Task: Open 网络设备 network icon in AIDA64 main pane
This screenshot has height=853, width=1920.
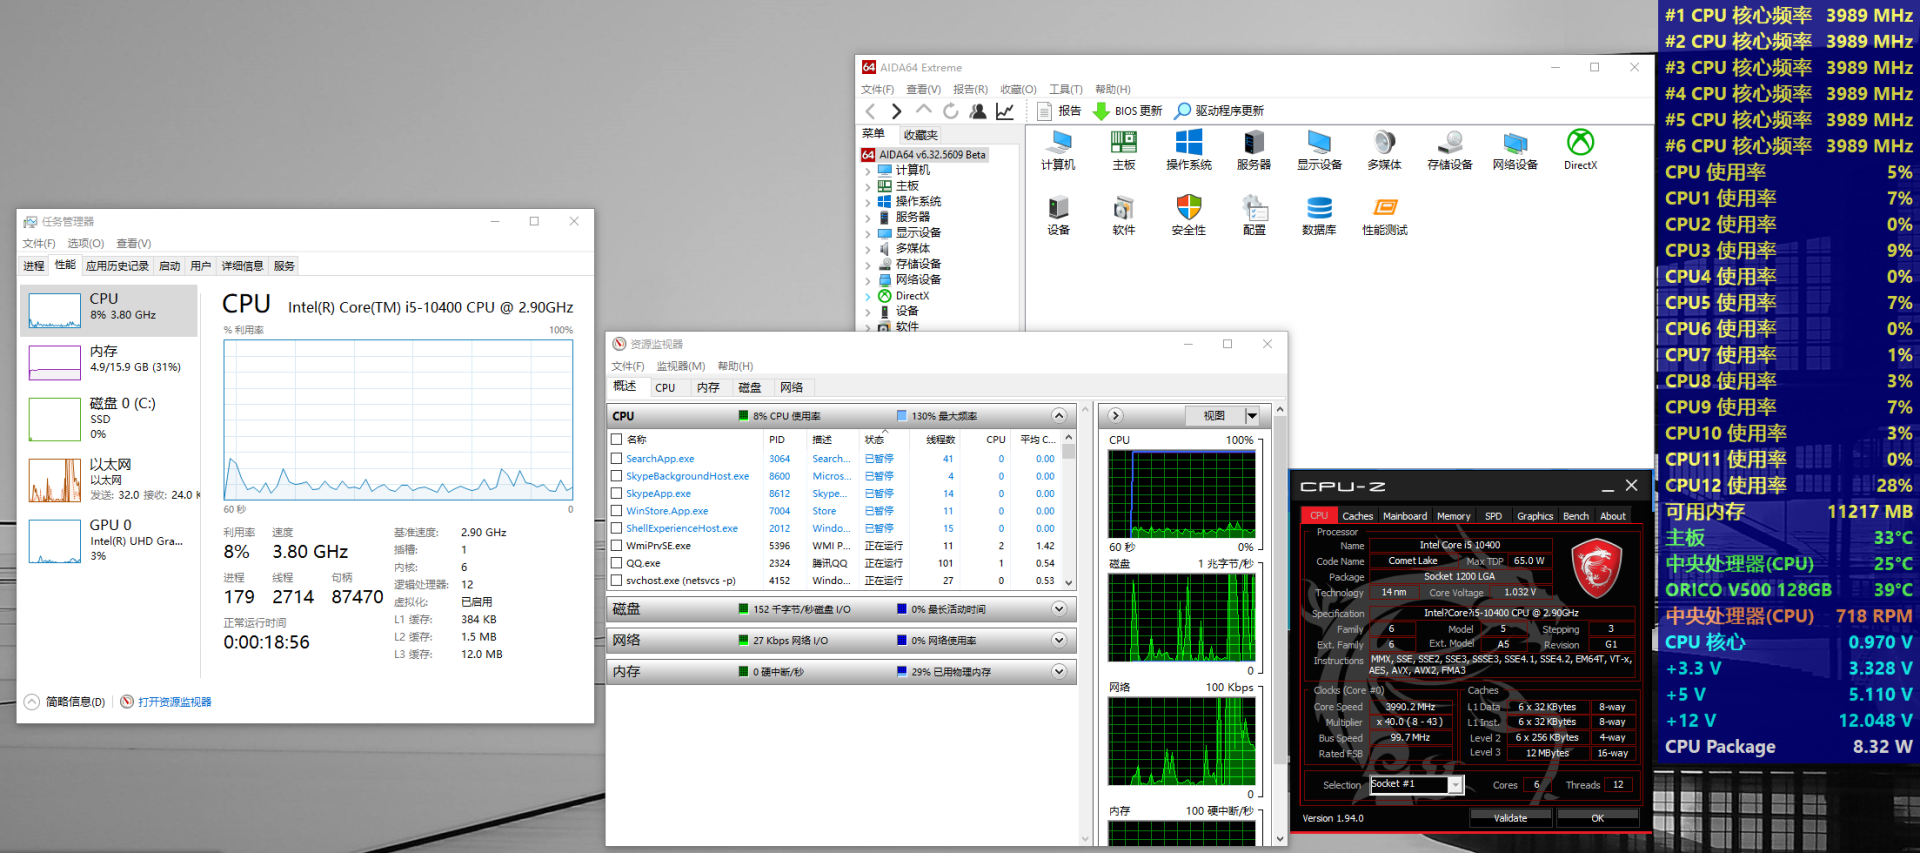Action: 1515,150
